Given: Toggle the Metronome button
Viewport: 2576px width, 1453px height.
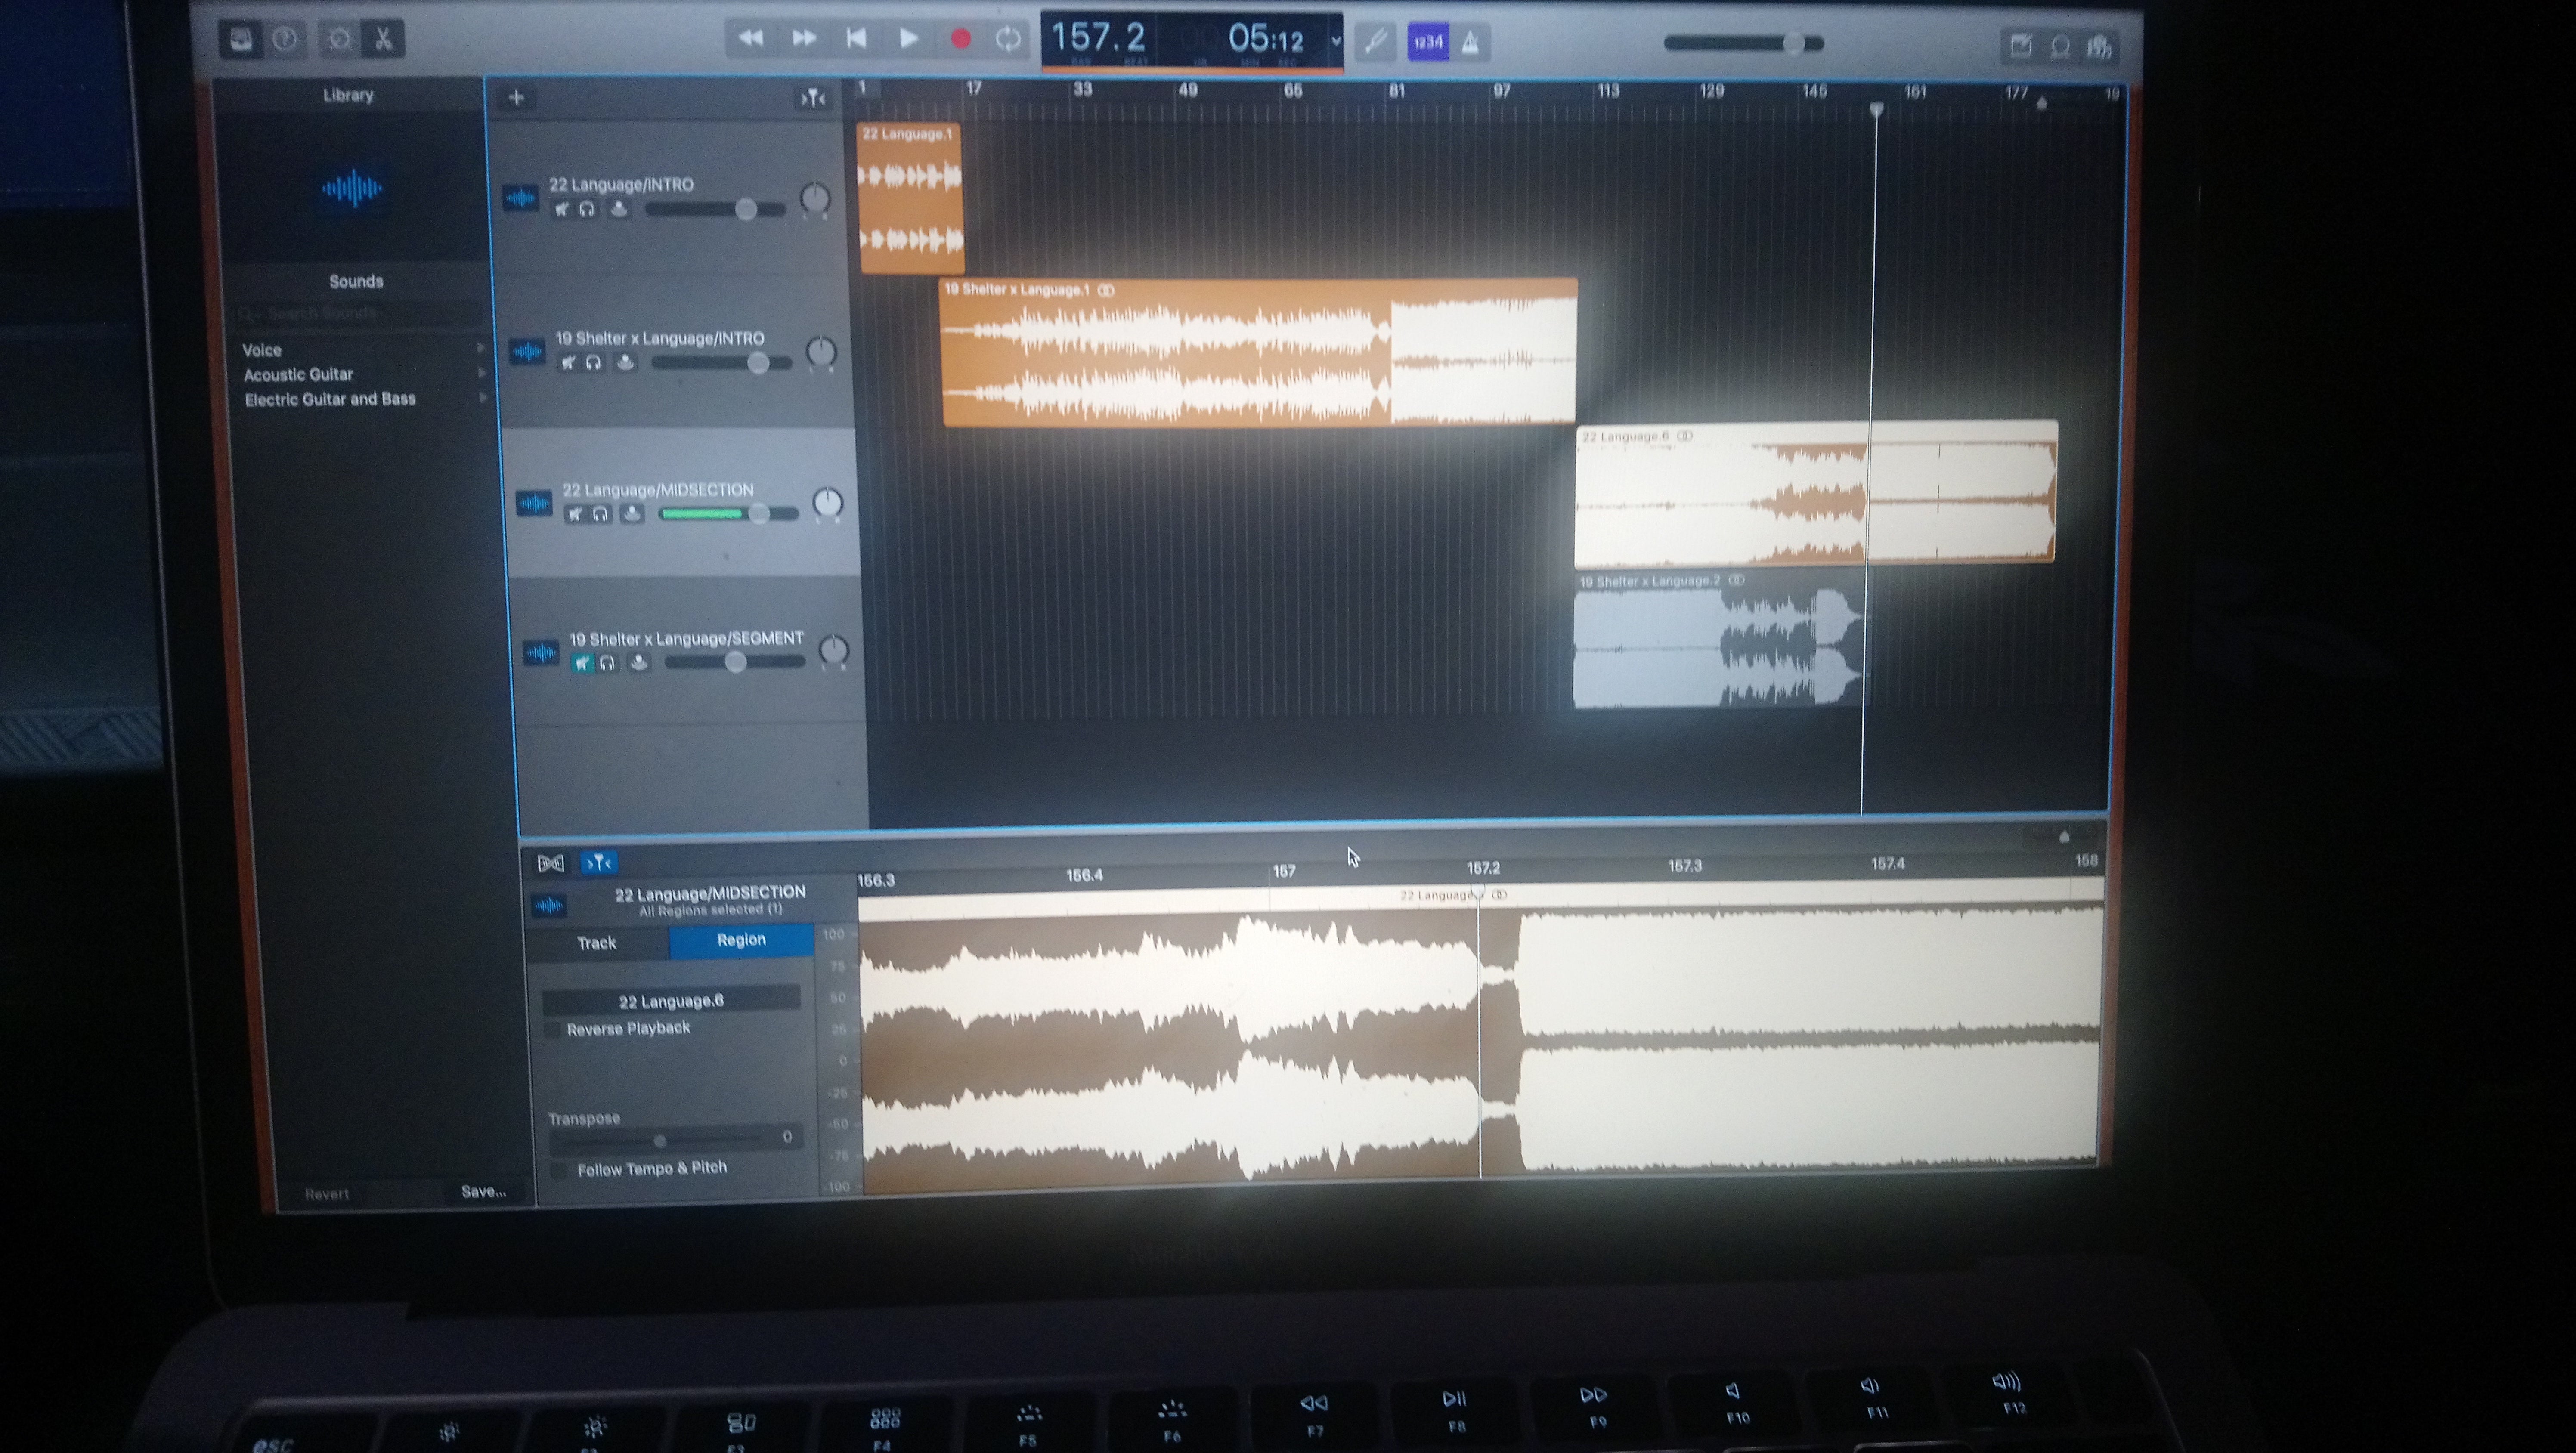Looking at the screenshot, I should pos(1470,42).
